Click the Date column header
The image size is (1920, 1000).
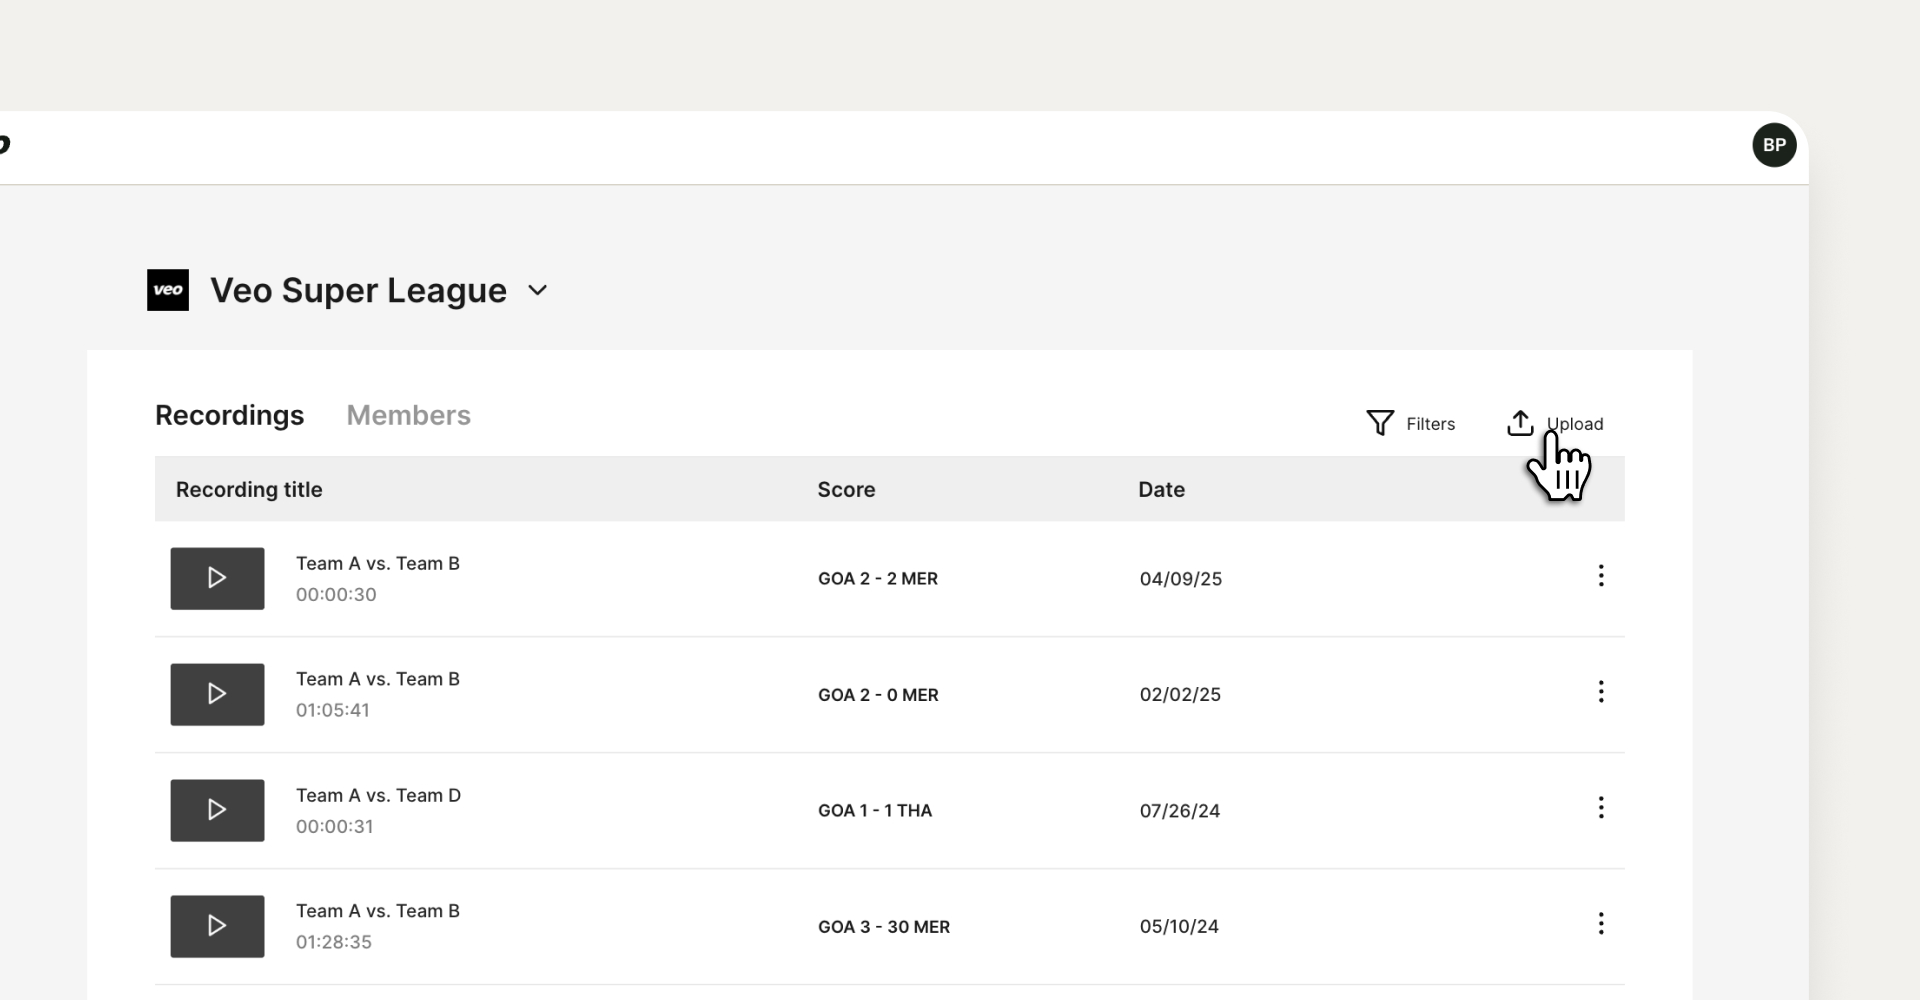[x=1161, y=489]
